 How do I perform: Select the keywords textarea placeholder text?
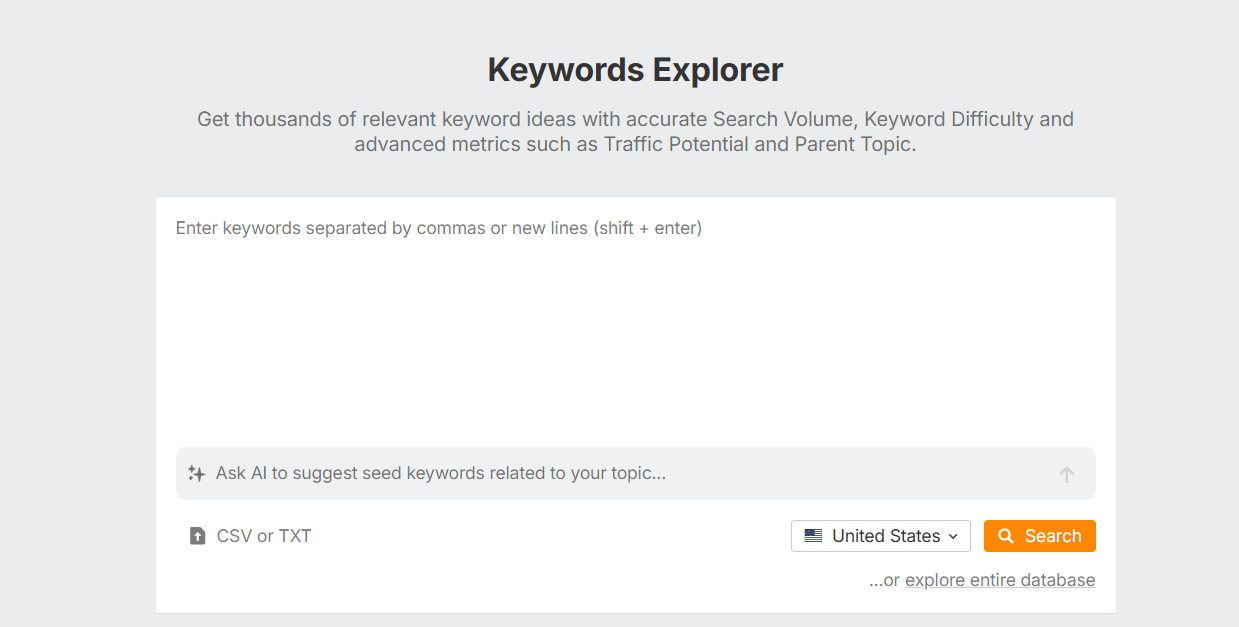coord(437,228)
